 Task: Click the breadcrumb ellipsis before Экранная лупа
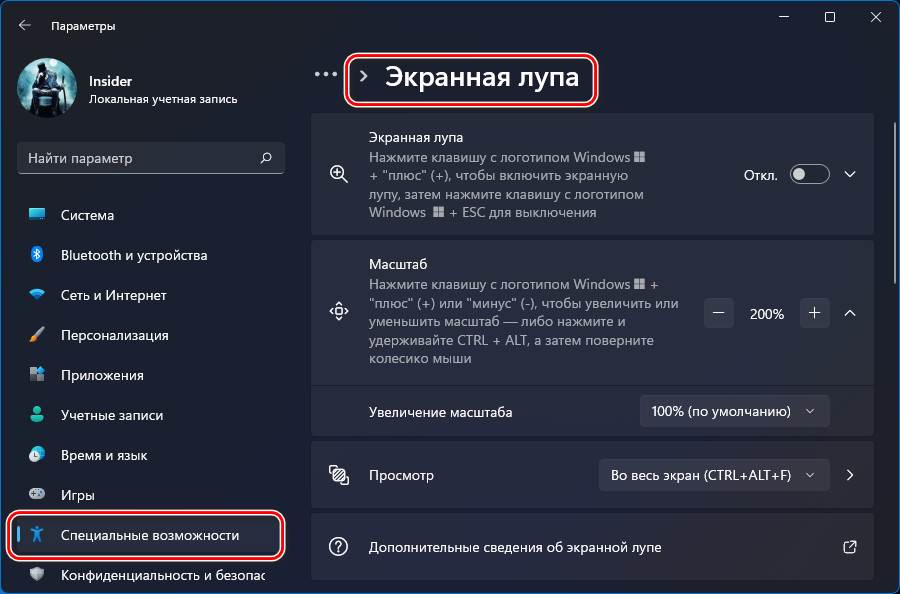[x=325, y=74]
